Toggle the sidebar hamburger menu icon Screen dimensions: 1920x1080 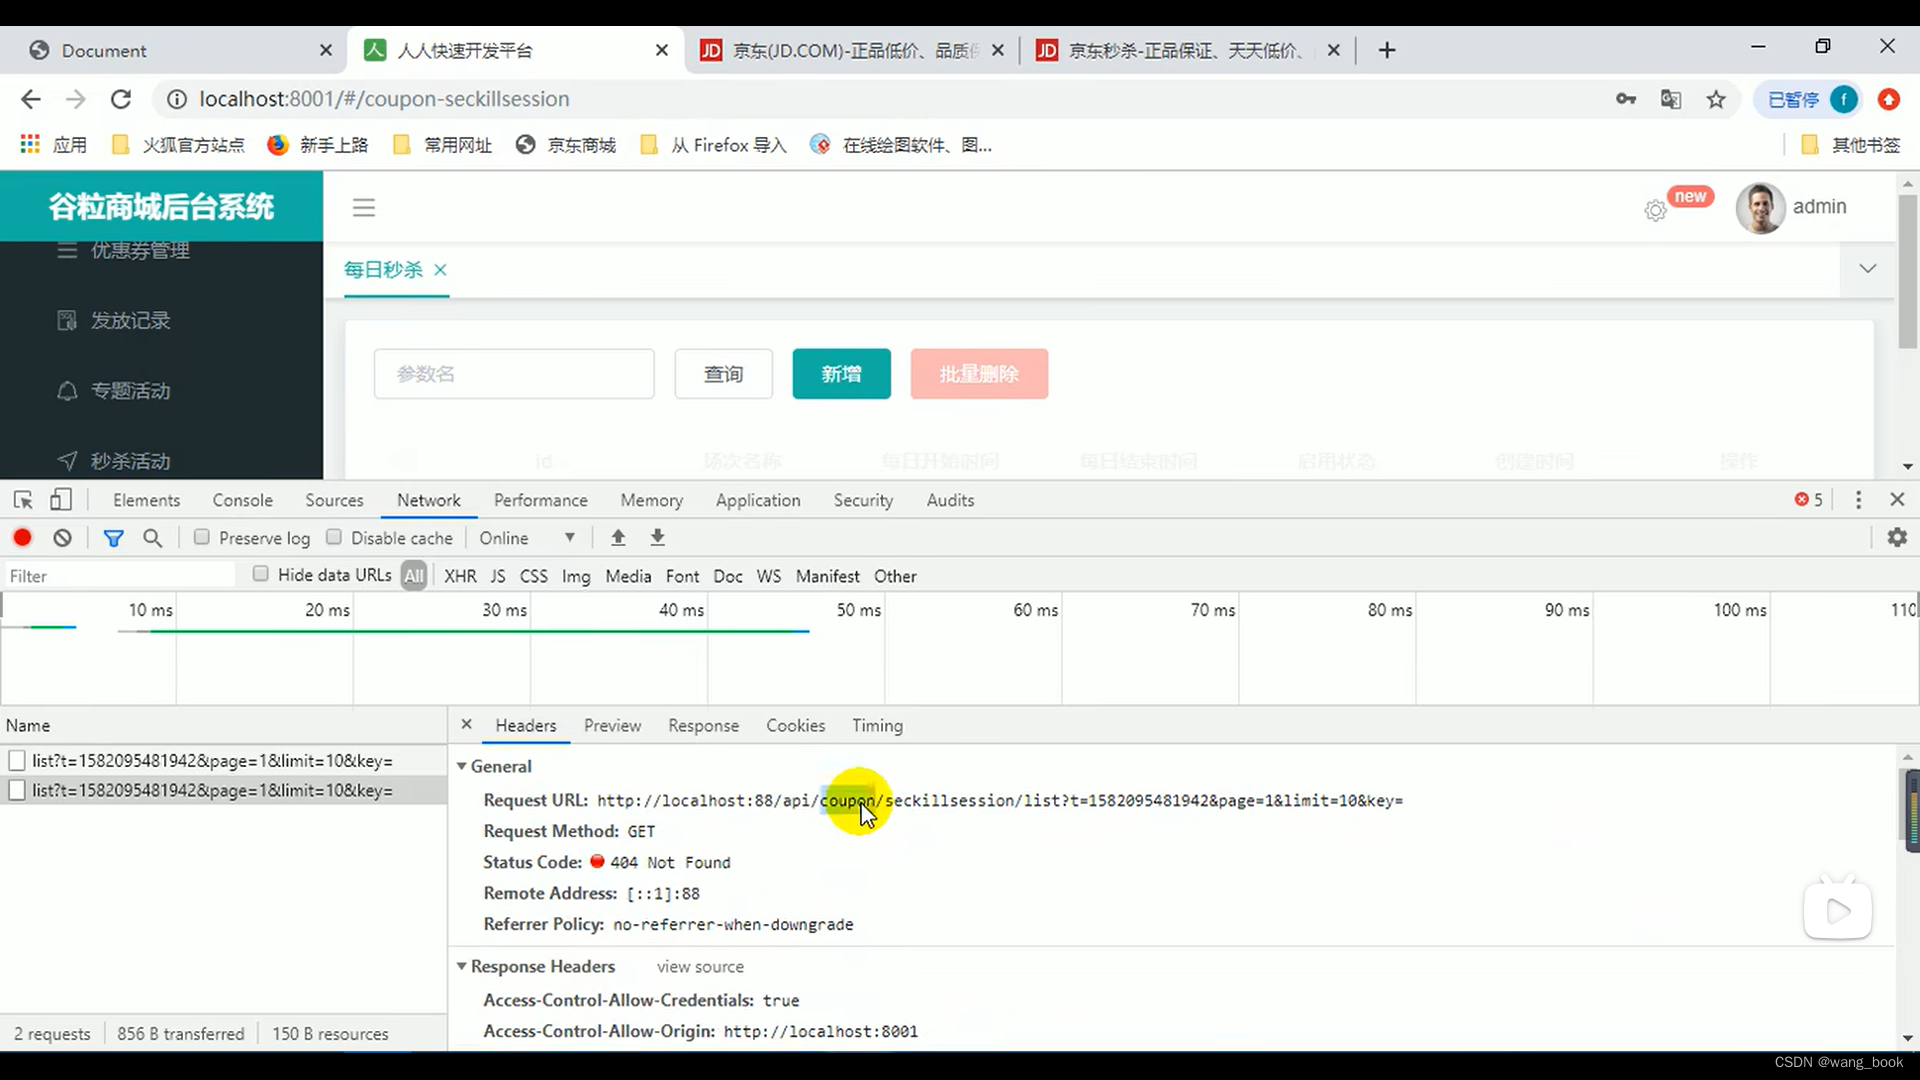(364, 207)
